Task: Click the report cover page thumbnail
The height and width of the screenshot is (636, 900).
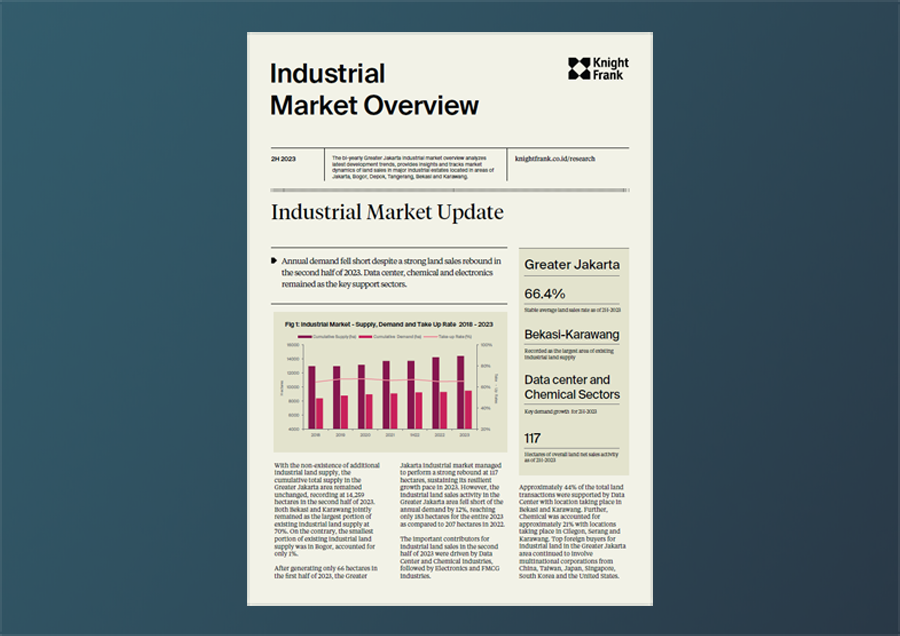Action: tap(450, 319)
